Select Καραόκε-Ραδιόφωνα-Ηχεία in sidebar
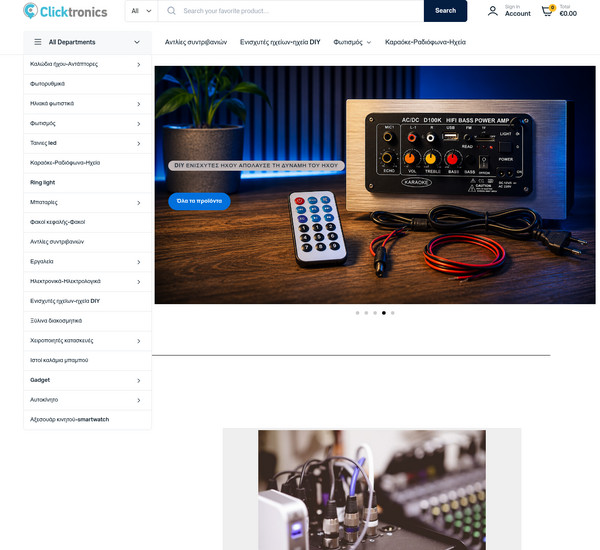 [x=87, y=163]
